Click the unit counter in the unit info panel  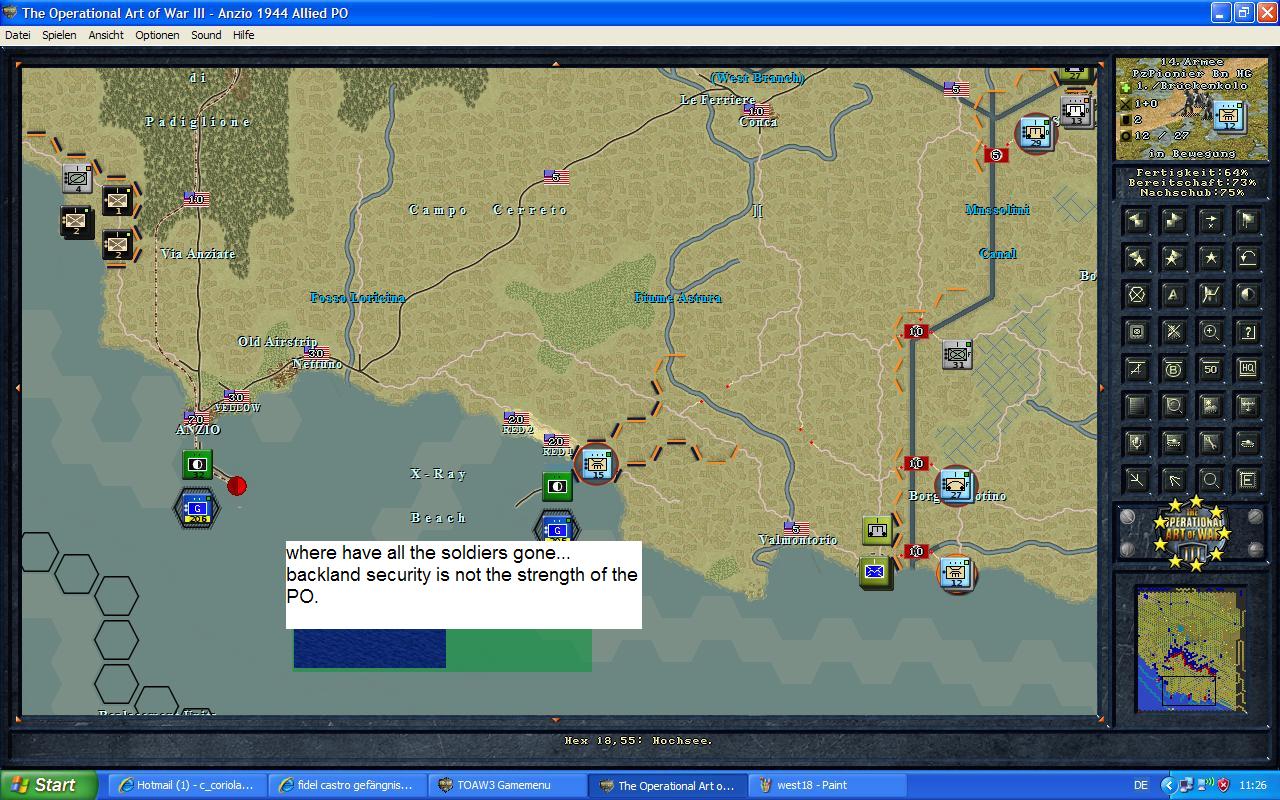pos(1229,117)
